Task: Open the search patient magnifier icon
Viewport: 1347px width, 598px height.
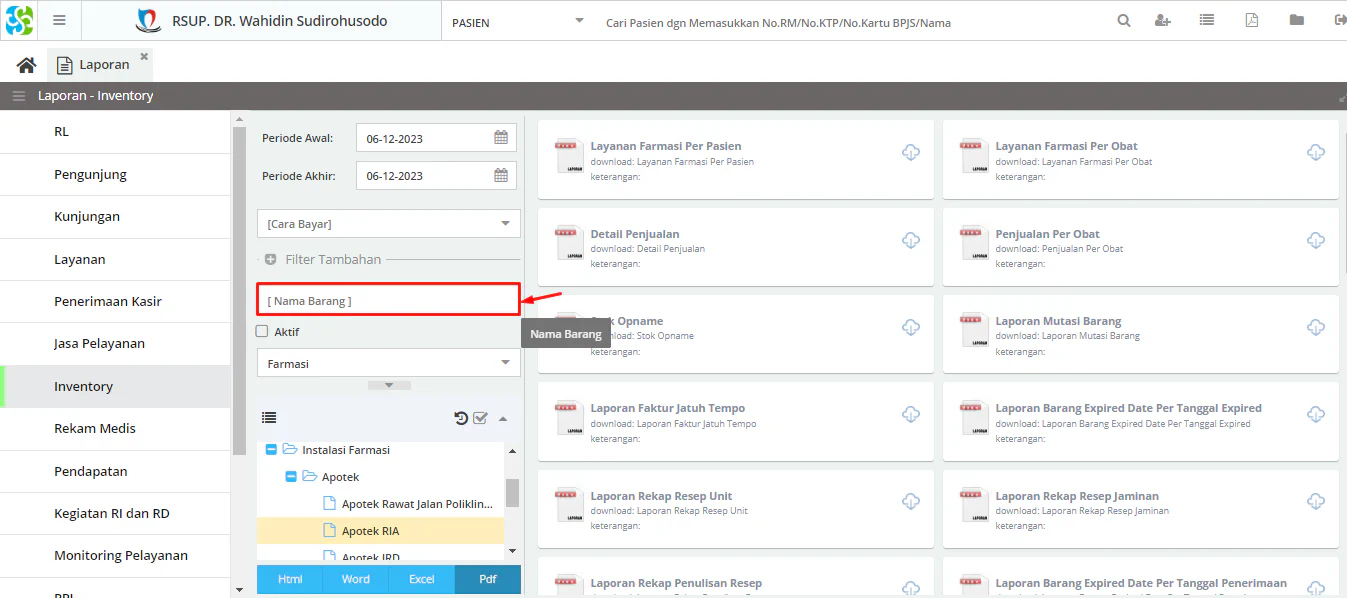Action: pos(1124,21)
